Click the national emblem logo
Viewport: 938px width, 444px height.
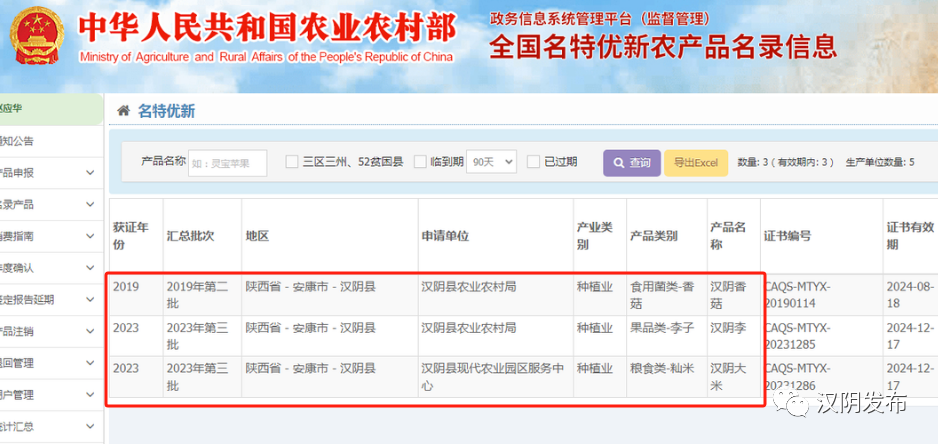click(x=36, y=35)
